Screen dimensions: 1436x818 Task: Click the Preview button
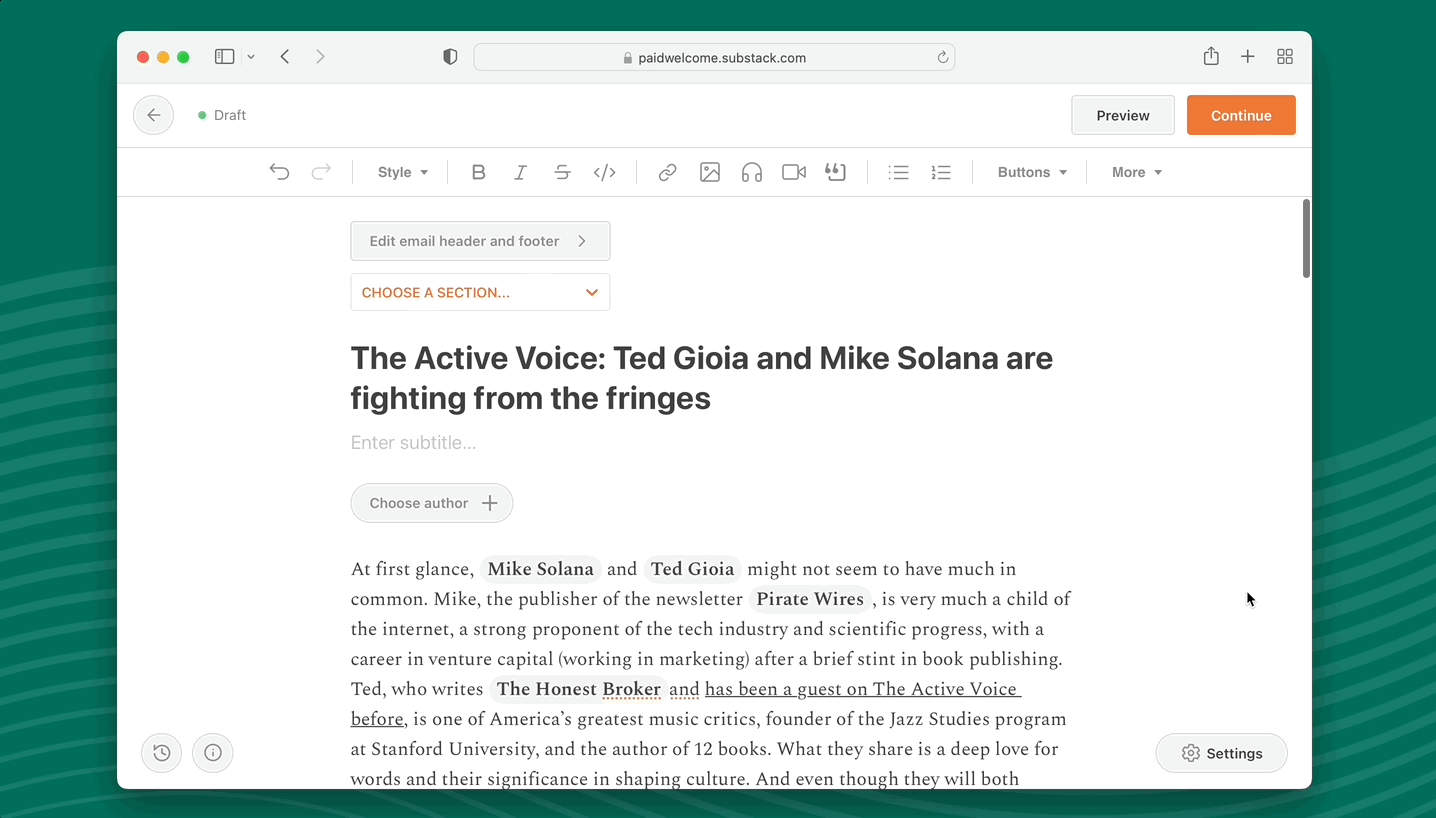pyautogui.click(x=1123, y=115)
